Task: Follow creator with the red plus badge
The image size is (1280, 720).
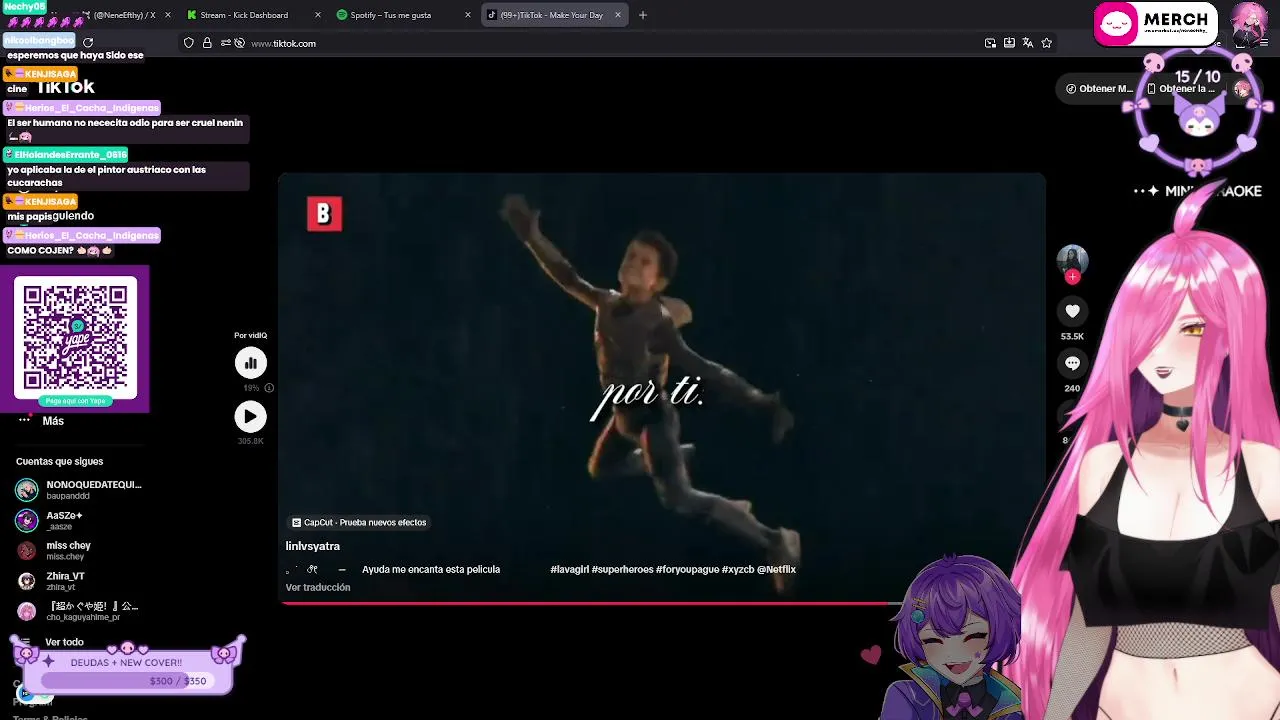Action: click(1072, 277)
